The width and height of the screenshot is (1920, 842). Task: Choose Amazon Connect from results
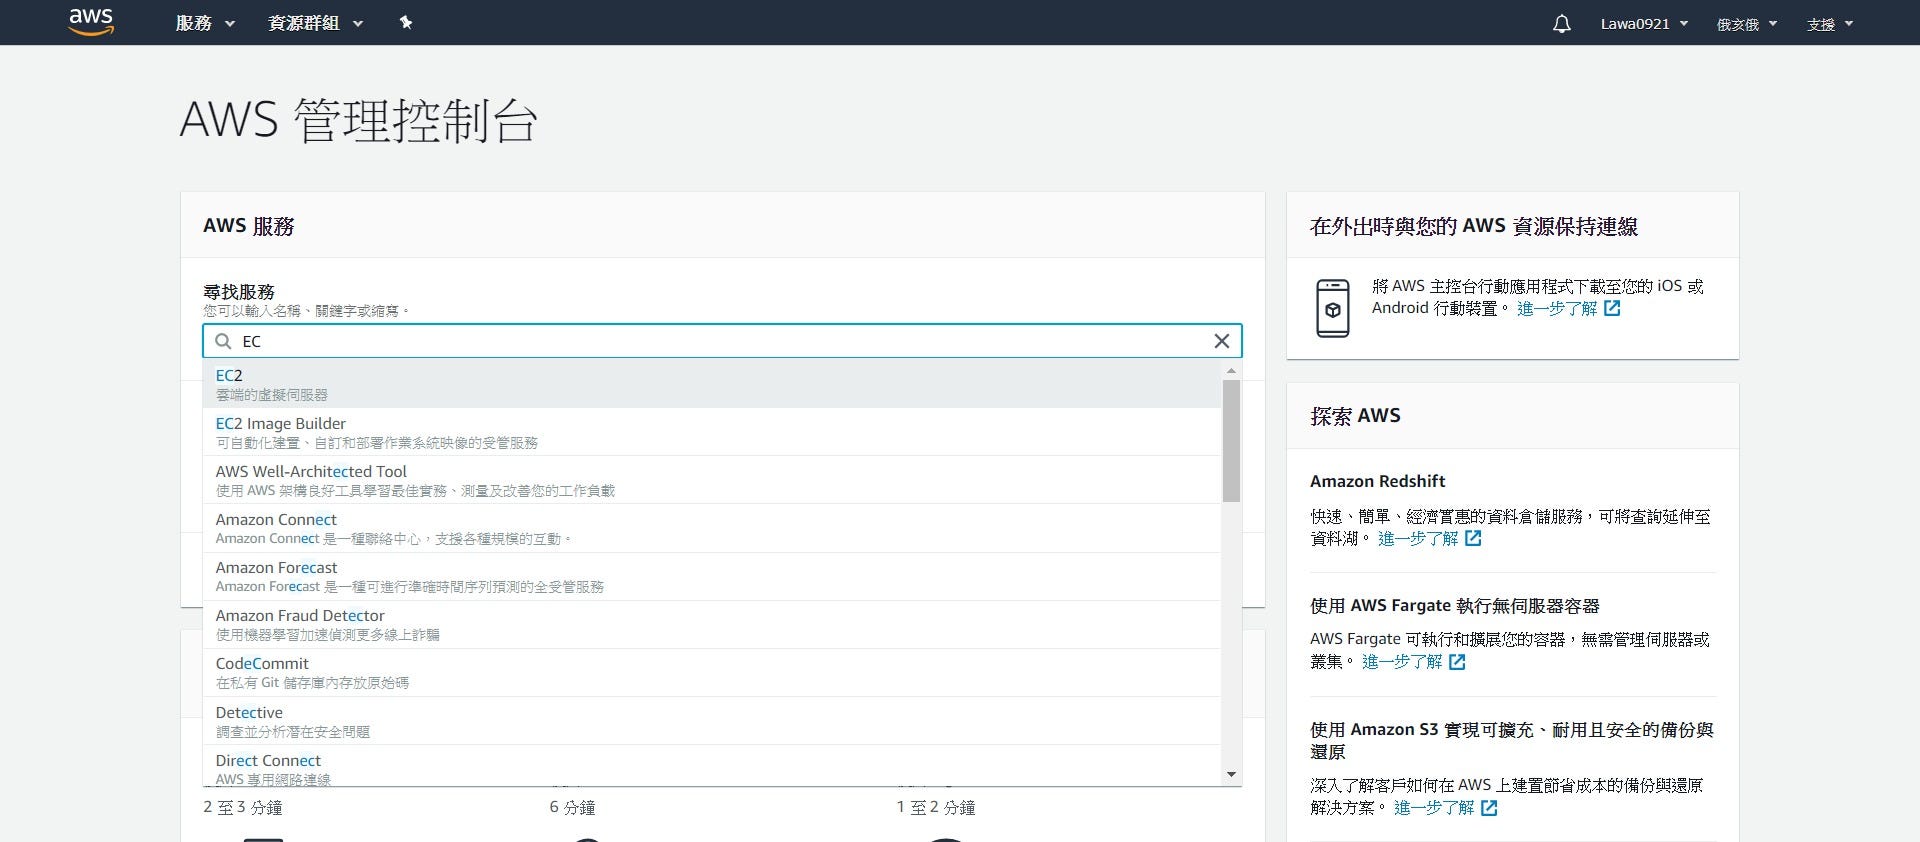click(711, 528)
